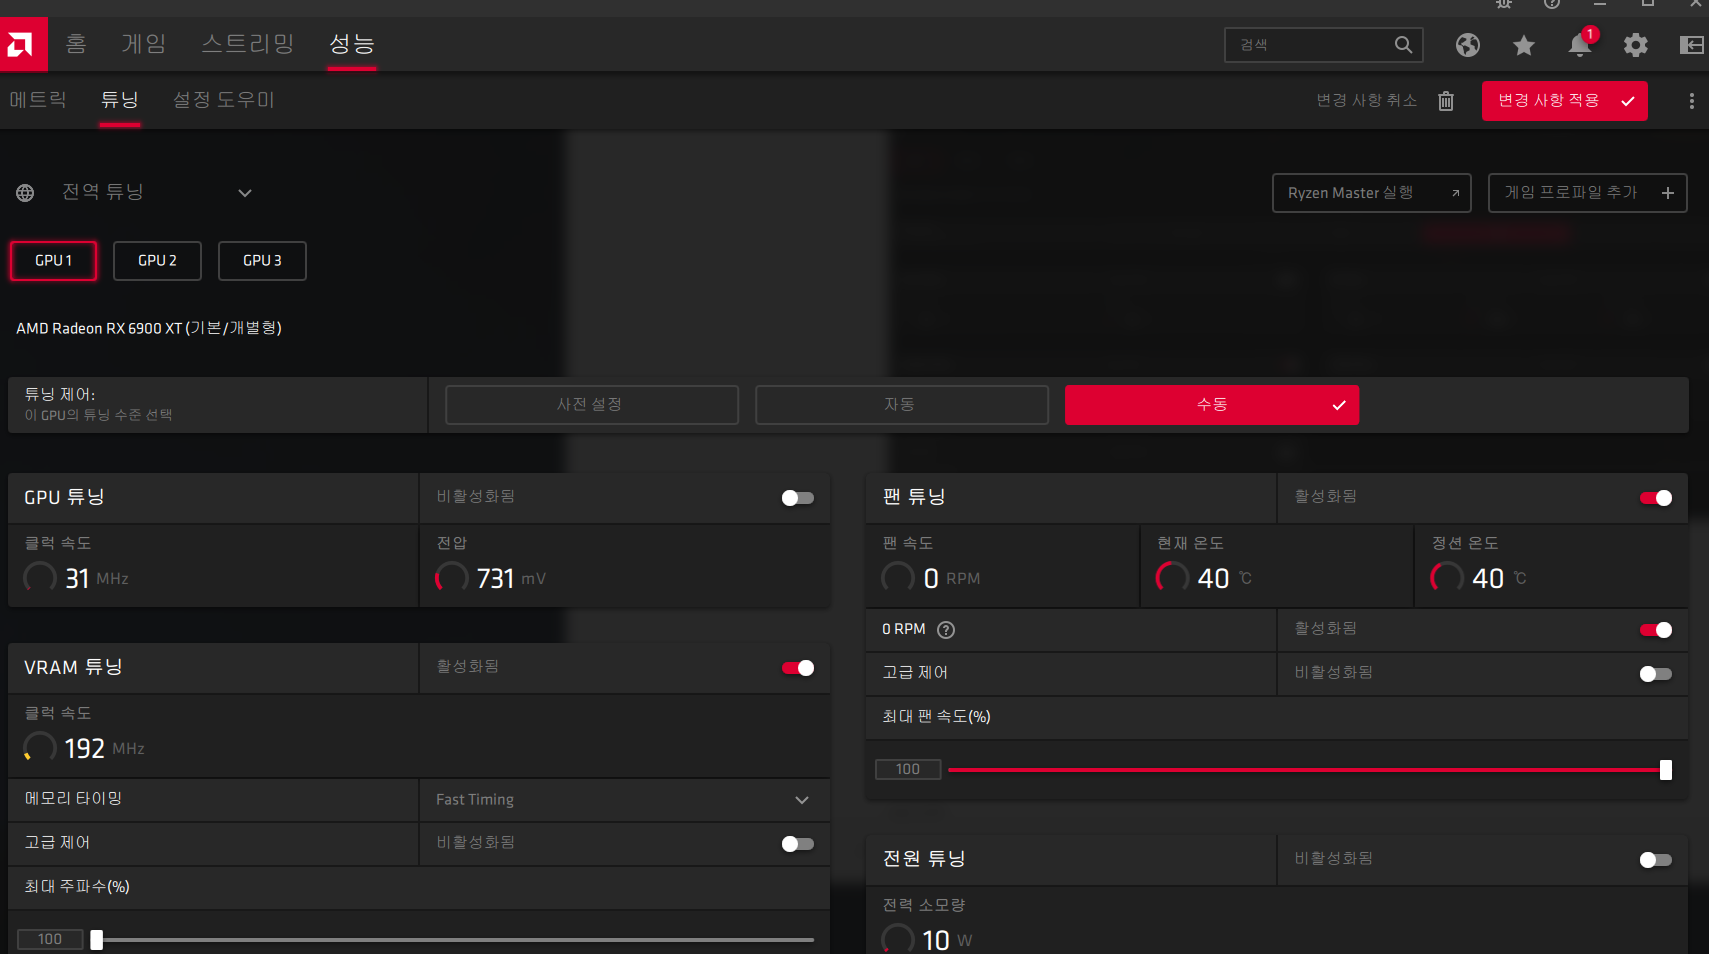Turn off the 0 RPM toggle
This screenshot has height=954, width=1709.
tap(1655, 630)
